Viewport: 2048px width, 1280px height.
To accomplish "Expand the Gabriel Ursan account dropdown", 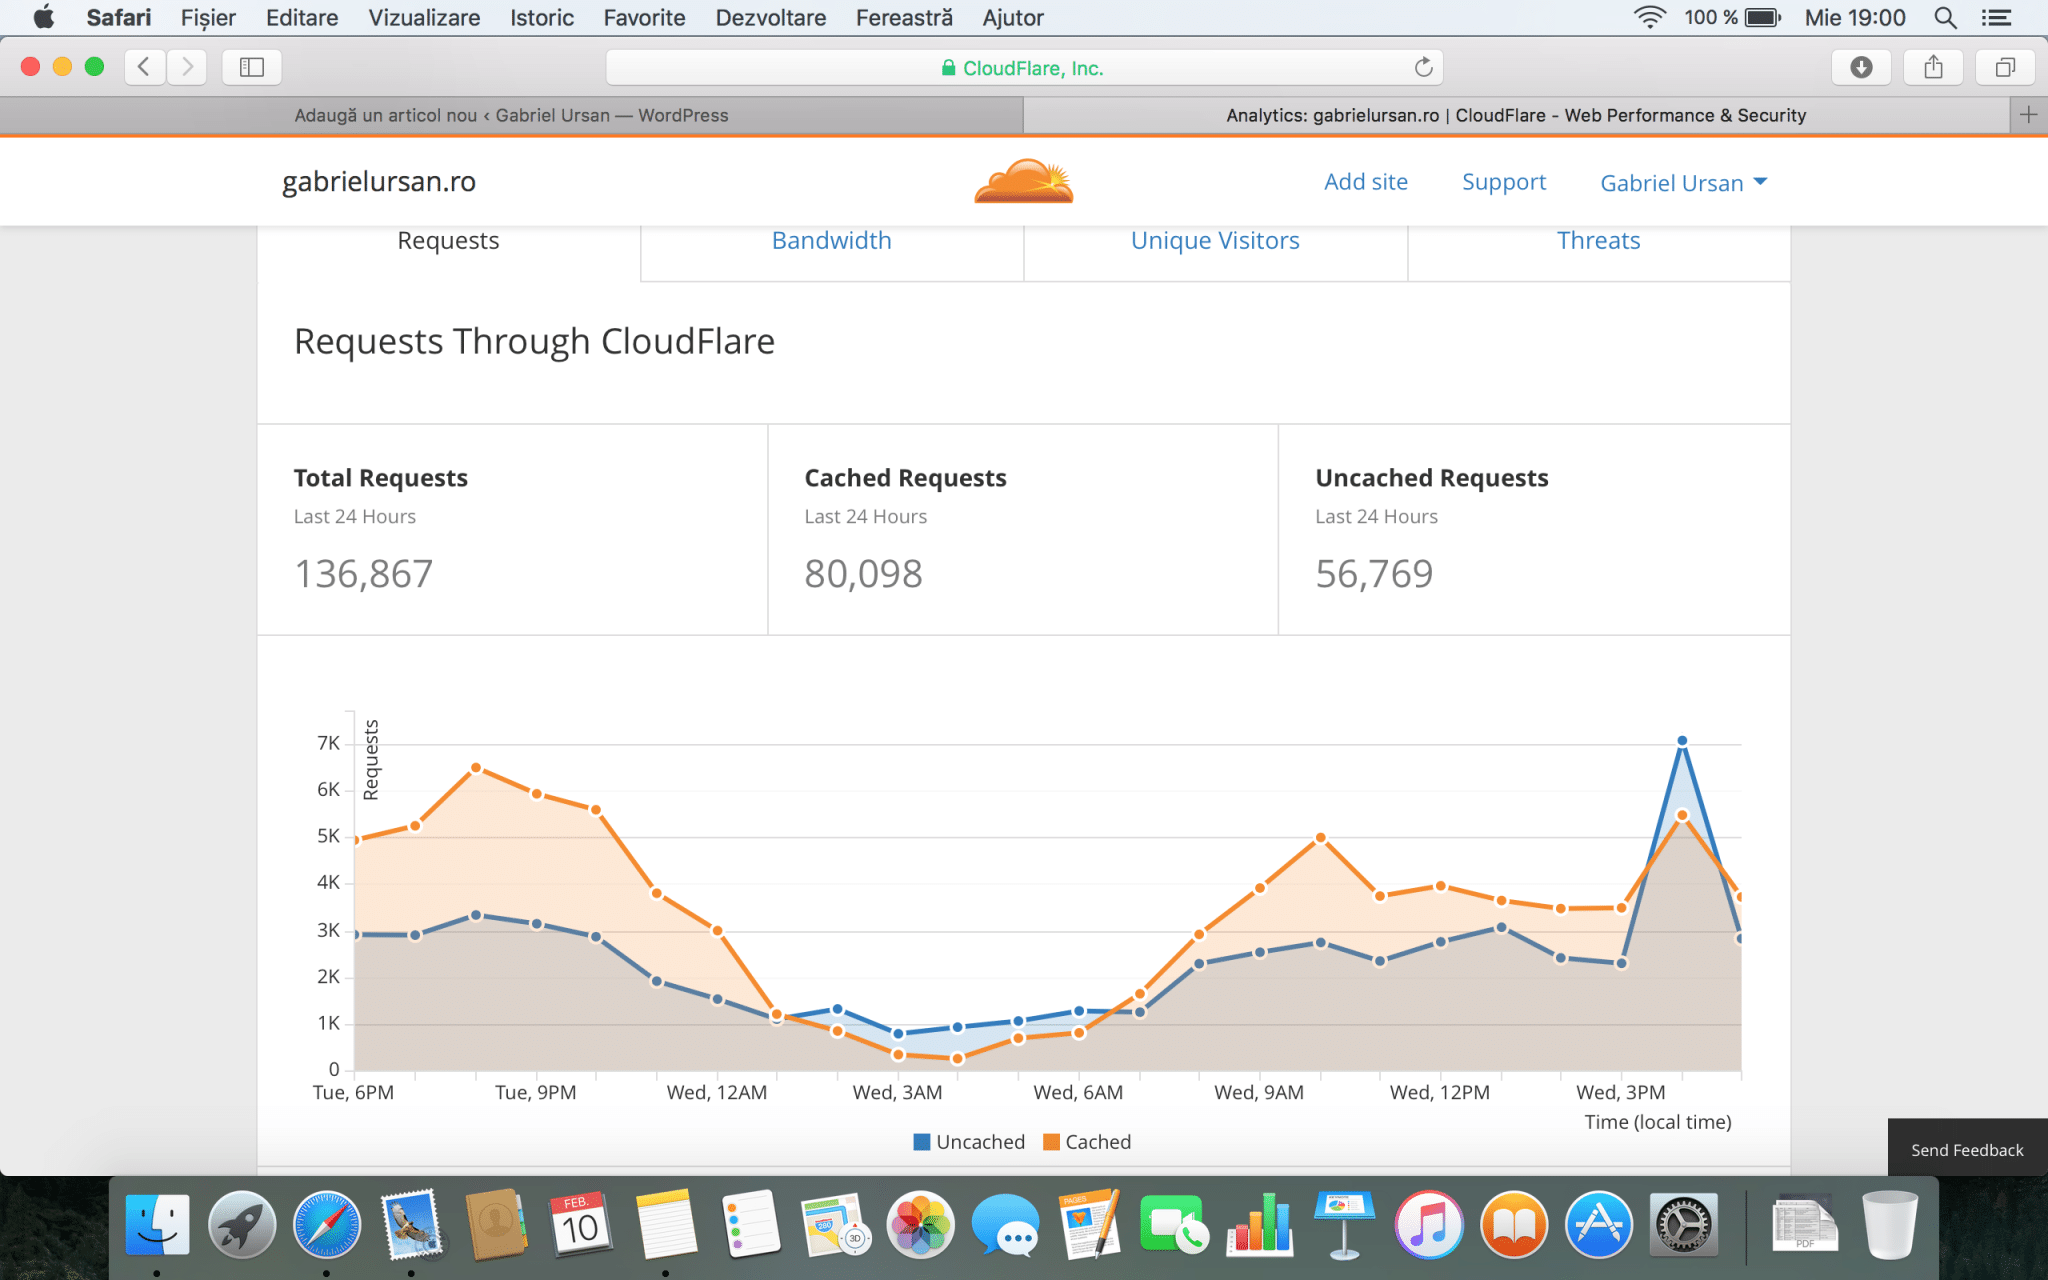I will 1684,183.
